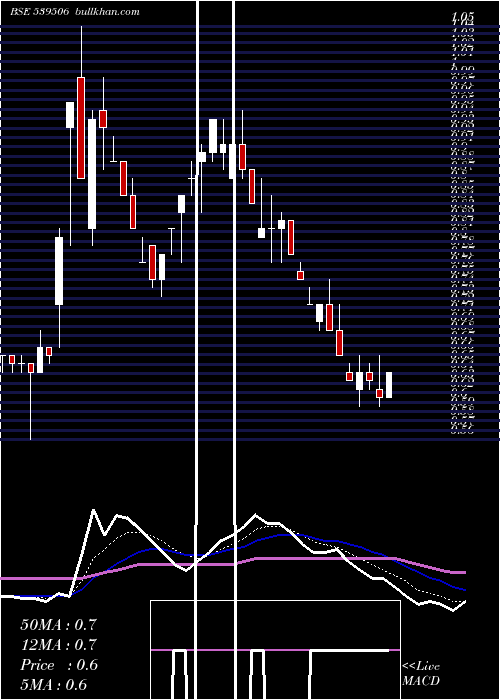Click the '<<Live MACD' label

point(421,674)
